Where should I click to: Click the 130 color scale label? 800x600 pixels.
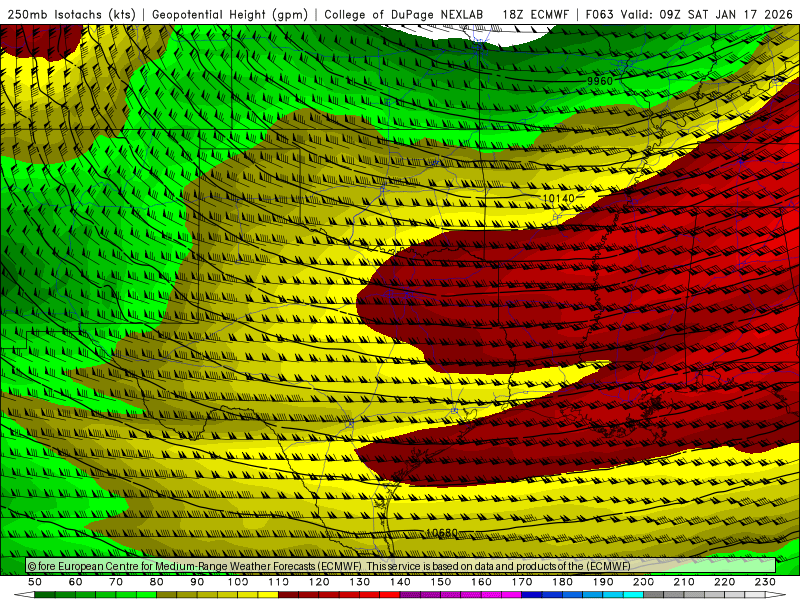(360, 582)
